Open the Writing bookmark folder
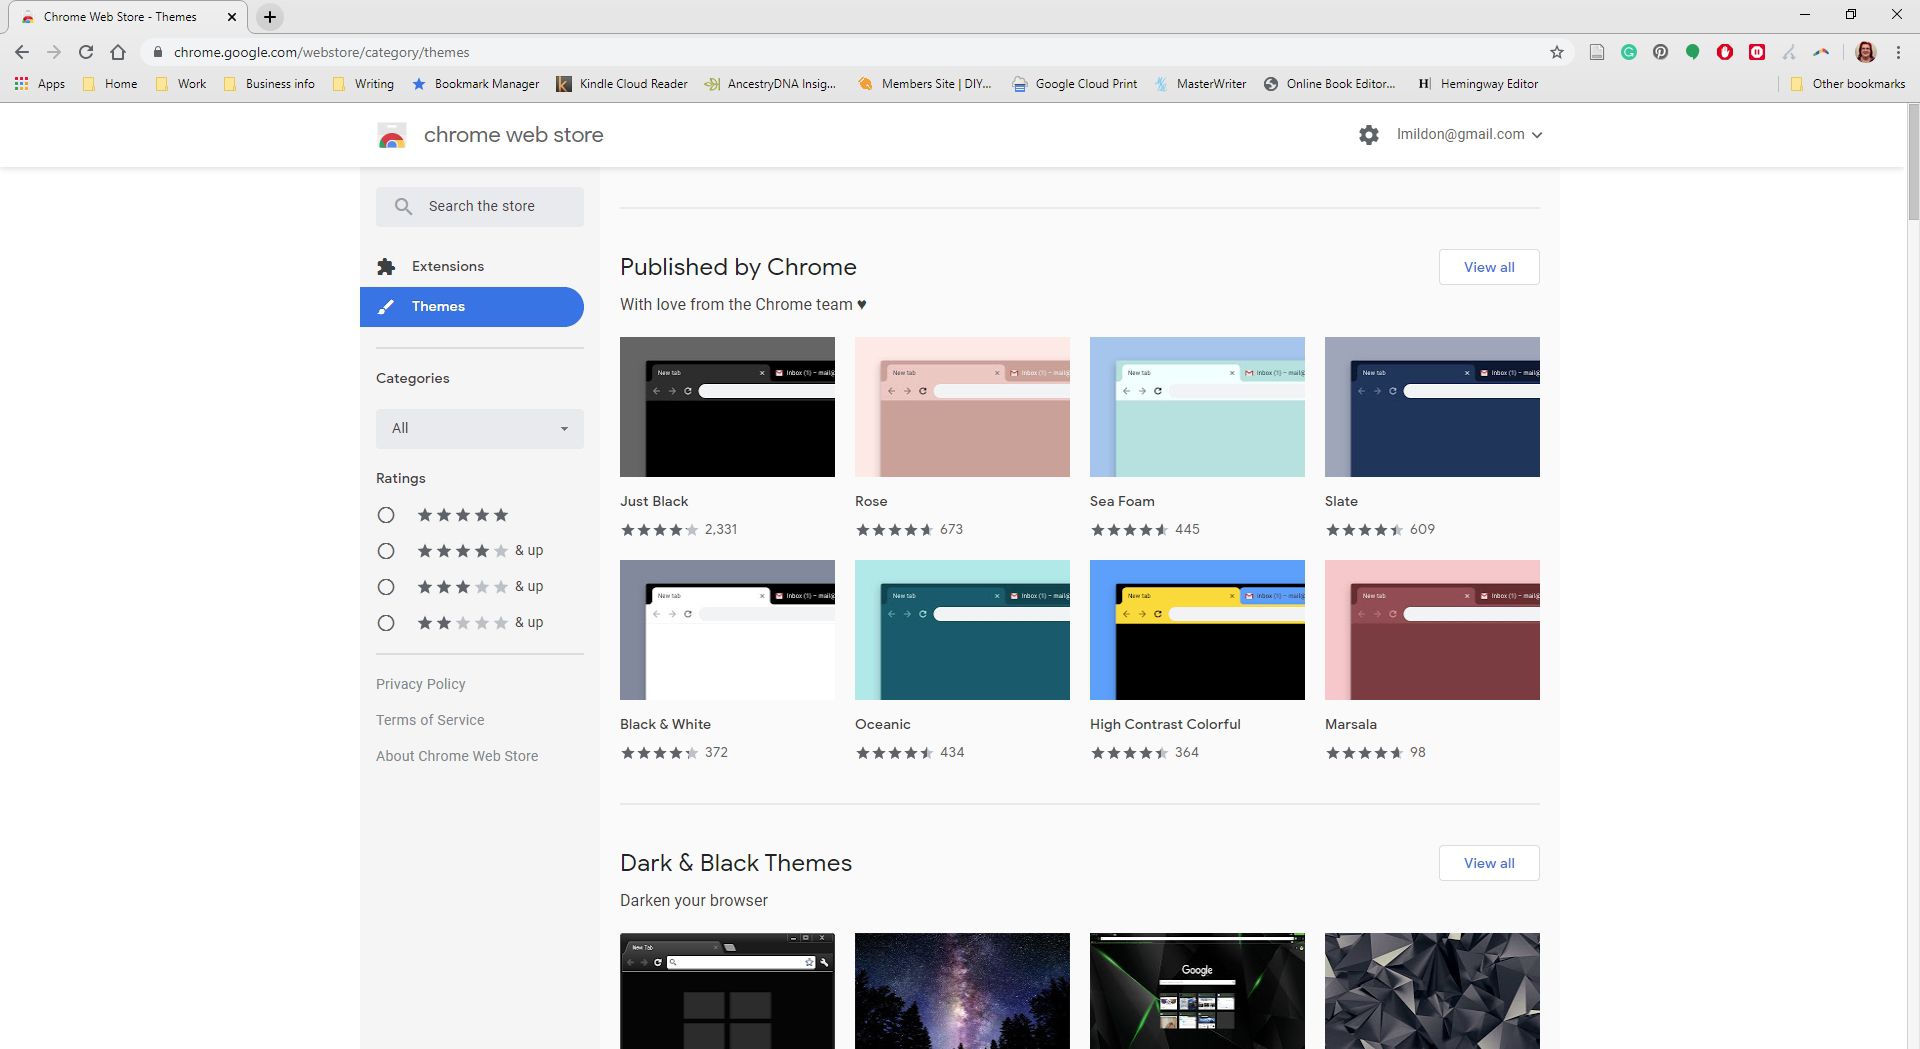Screen dimensions: 1920x1049 (x=363, y=84)
